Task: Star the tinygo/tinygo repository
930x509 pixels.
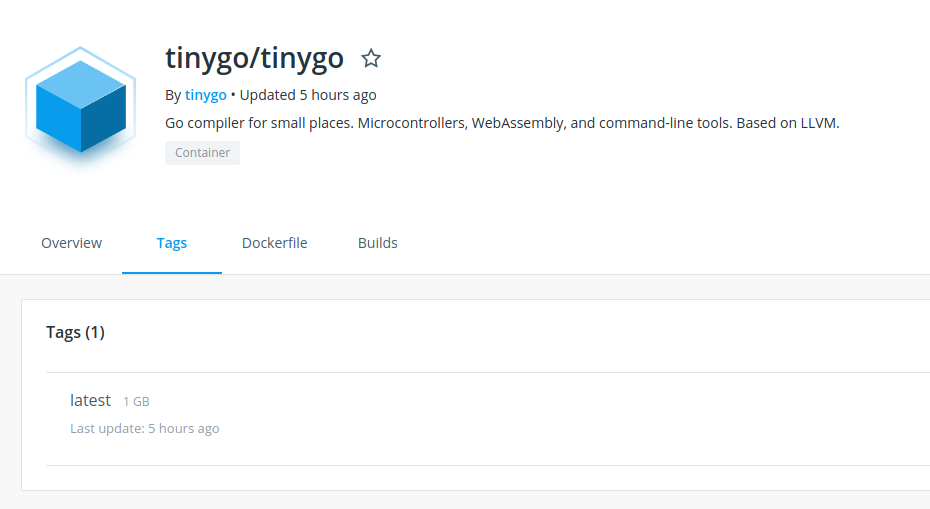Action: [x=371, y=58]
